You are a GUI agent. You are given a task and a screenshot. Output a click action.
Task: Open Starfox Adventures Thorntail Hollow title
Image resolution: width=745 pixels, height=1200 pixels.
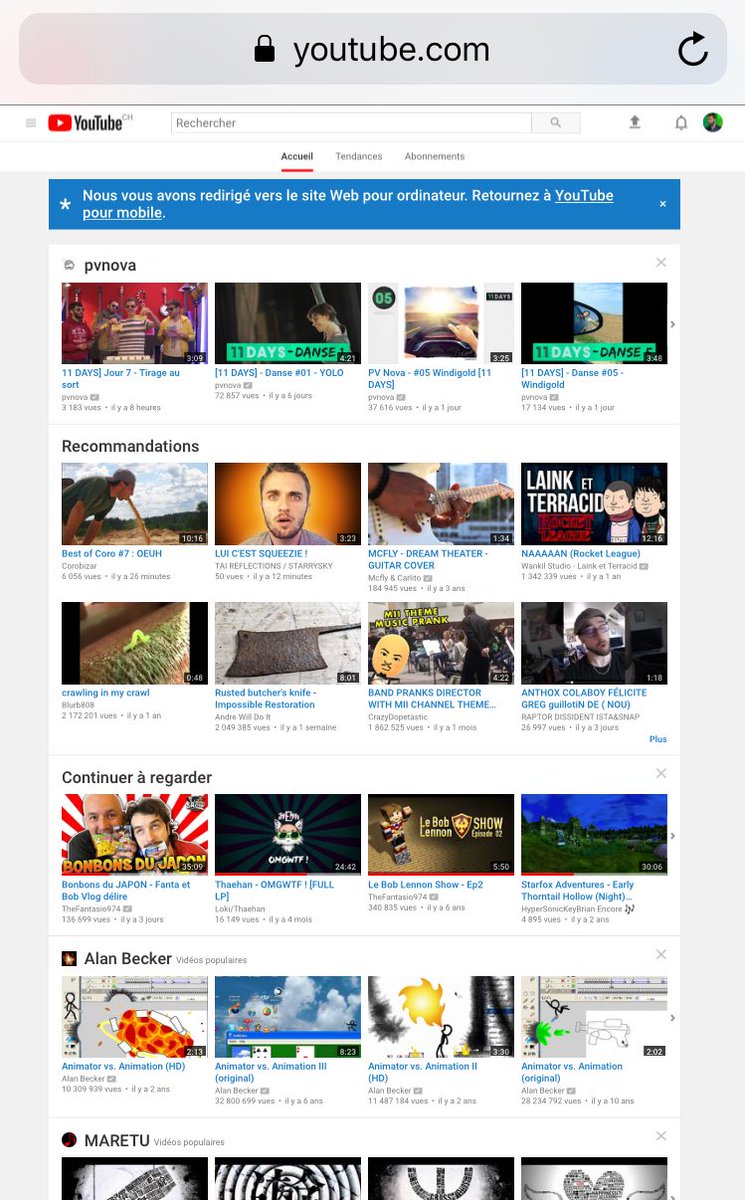pyautogui.click(x=578, y=890)
